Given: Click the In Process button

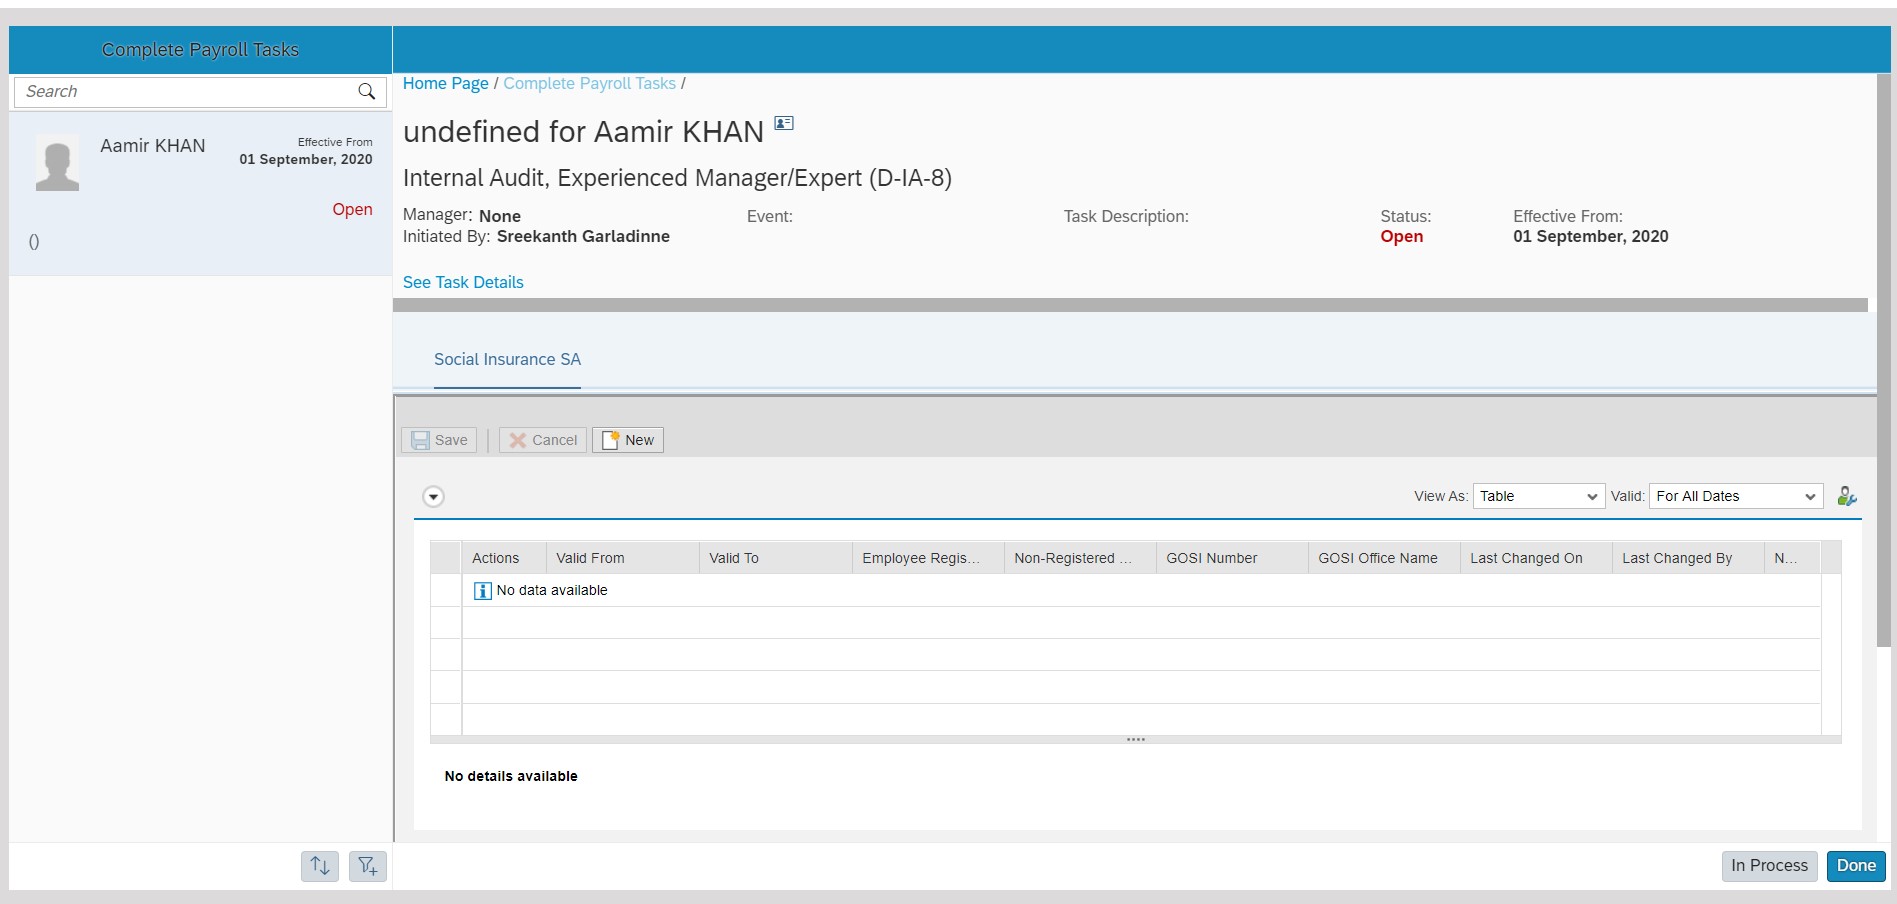Looking at the screenshot, I should [x=1769, y=866].
